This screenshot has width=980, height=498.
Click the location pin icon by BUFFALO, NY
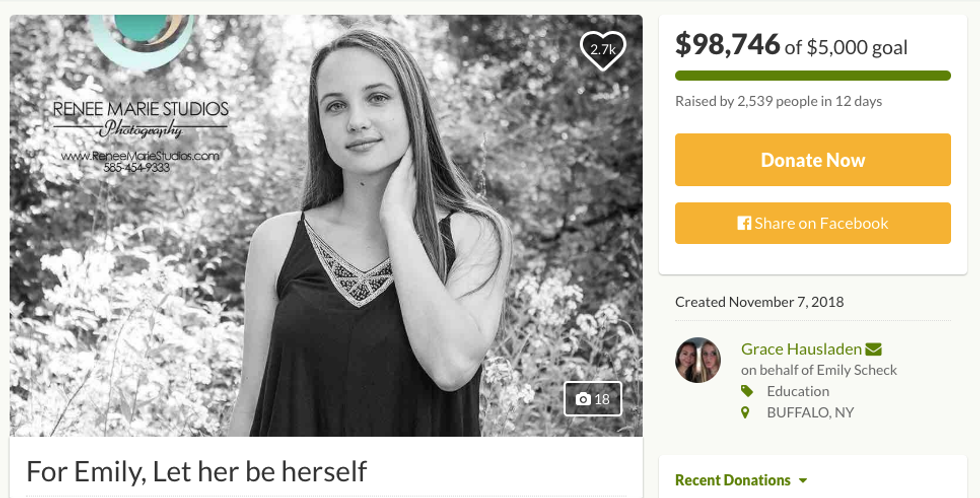pyautogui.click(x=745, y=412)
